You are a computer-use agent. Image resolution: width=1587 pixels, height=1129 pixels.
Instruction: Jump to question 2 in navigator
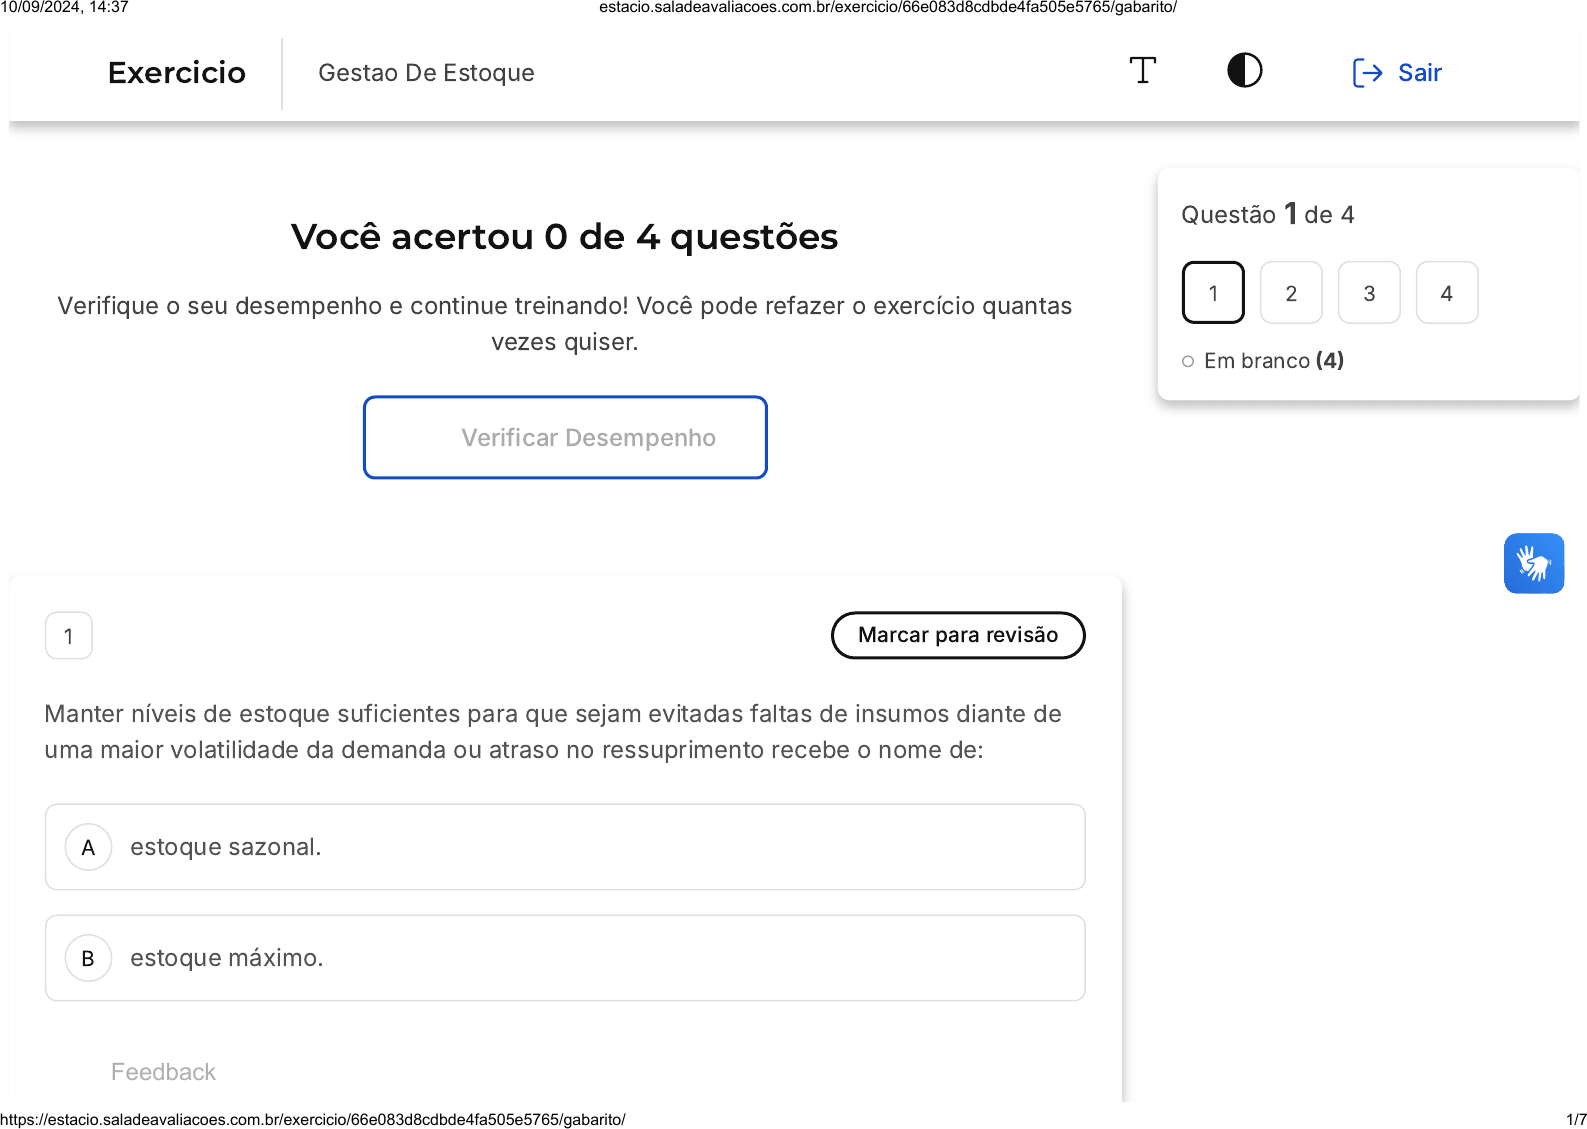[x=1291, y=293]
